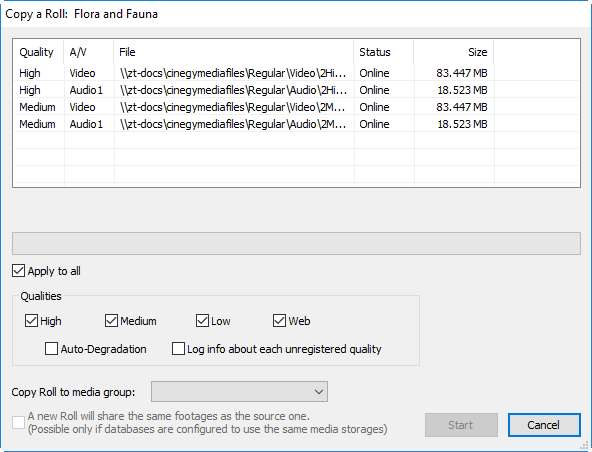Select the Medium Video file path row

[233, 107]
